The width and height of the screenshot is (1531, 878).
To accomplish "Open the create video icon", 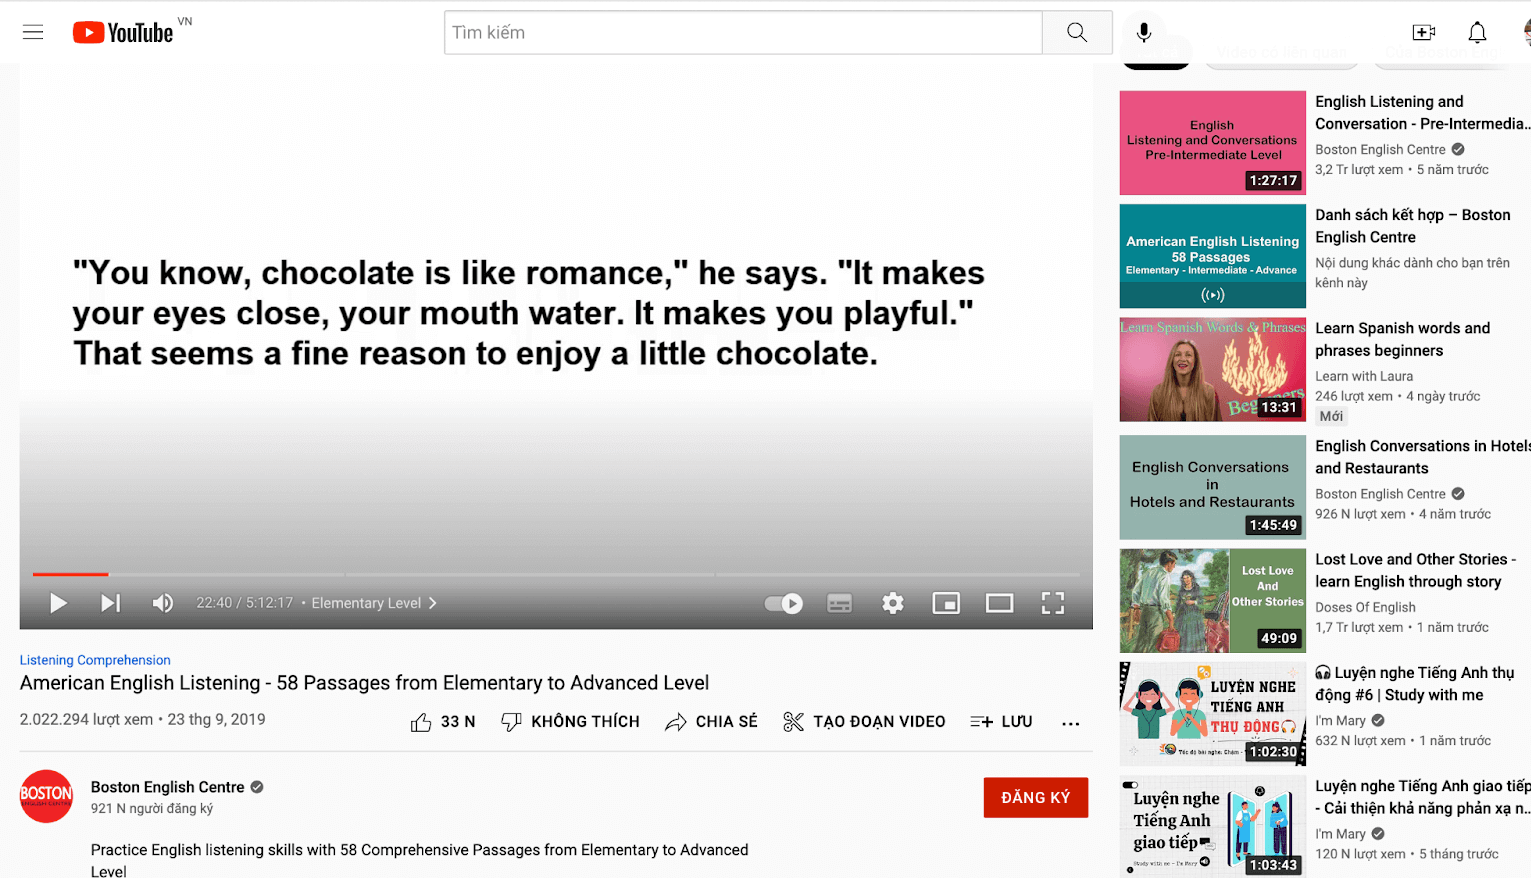I will click(x=1423, y=32).
